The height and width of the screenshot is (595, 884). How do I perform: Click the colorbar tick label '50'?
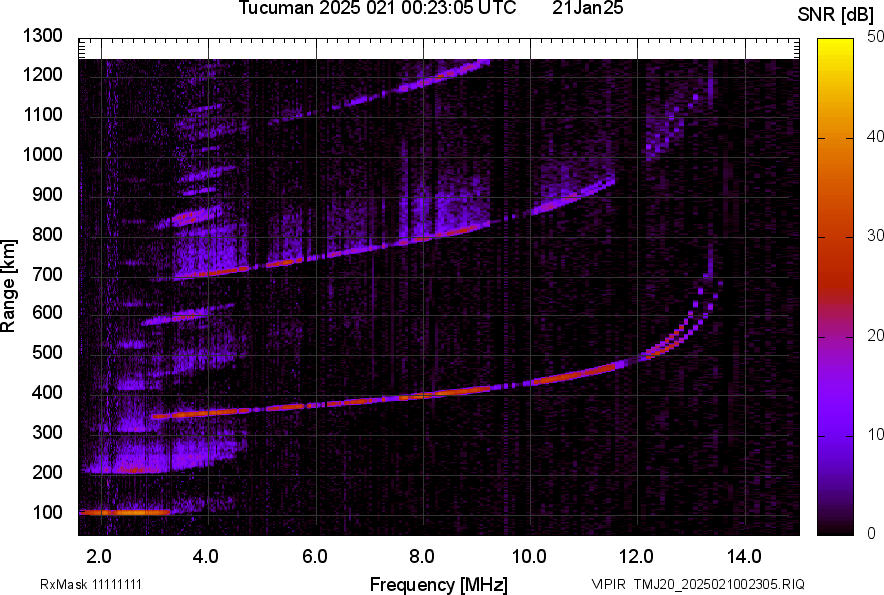coord(876,37)
